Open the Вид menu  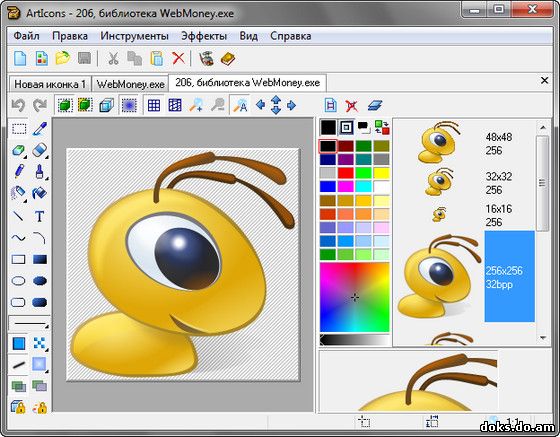(x=249, y=36)
